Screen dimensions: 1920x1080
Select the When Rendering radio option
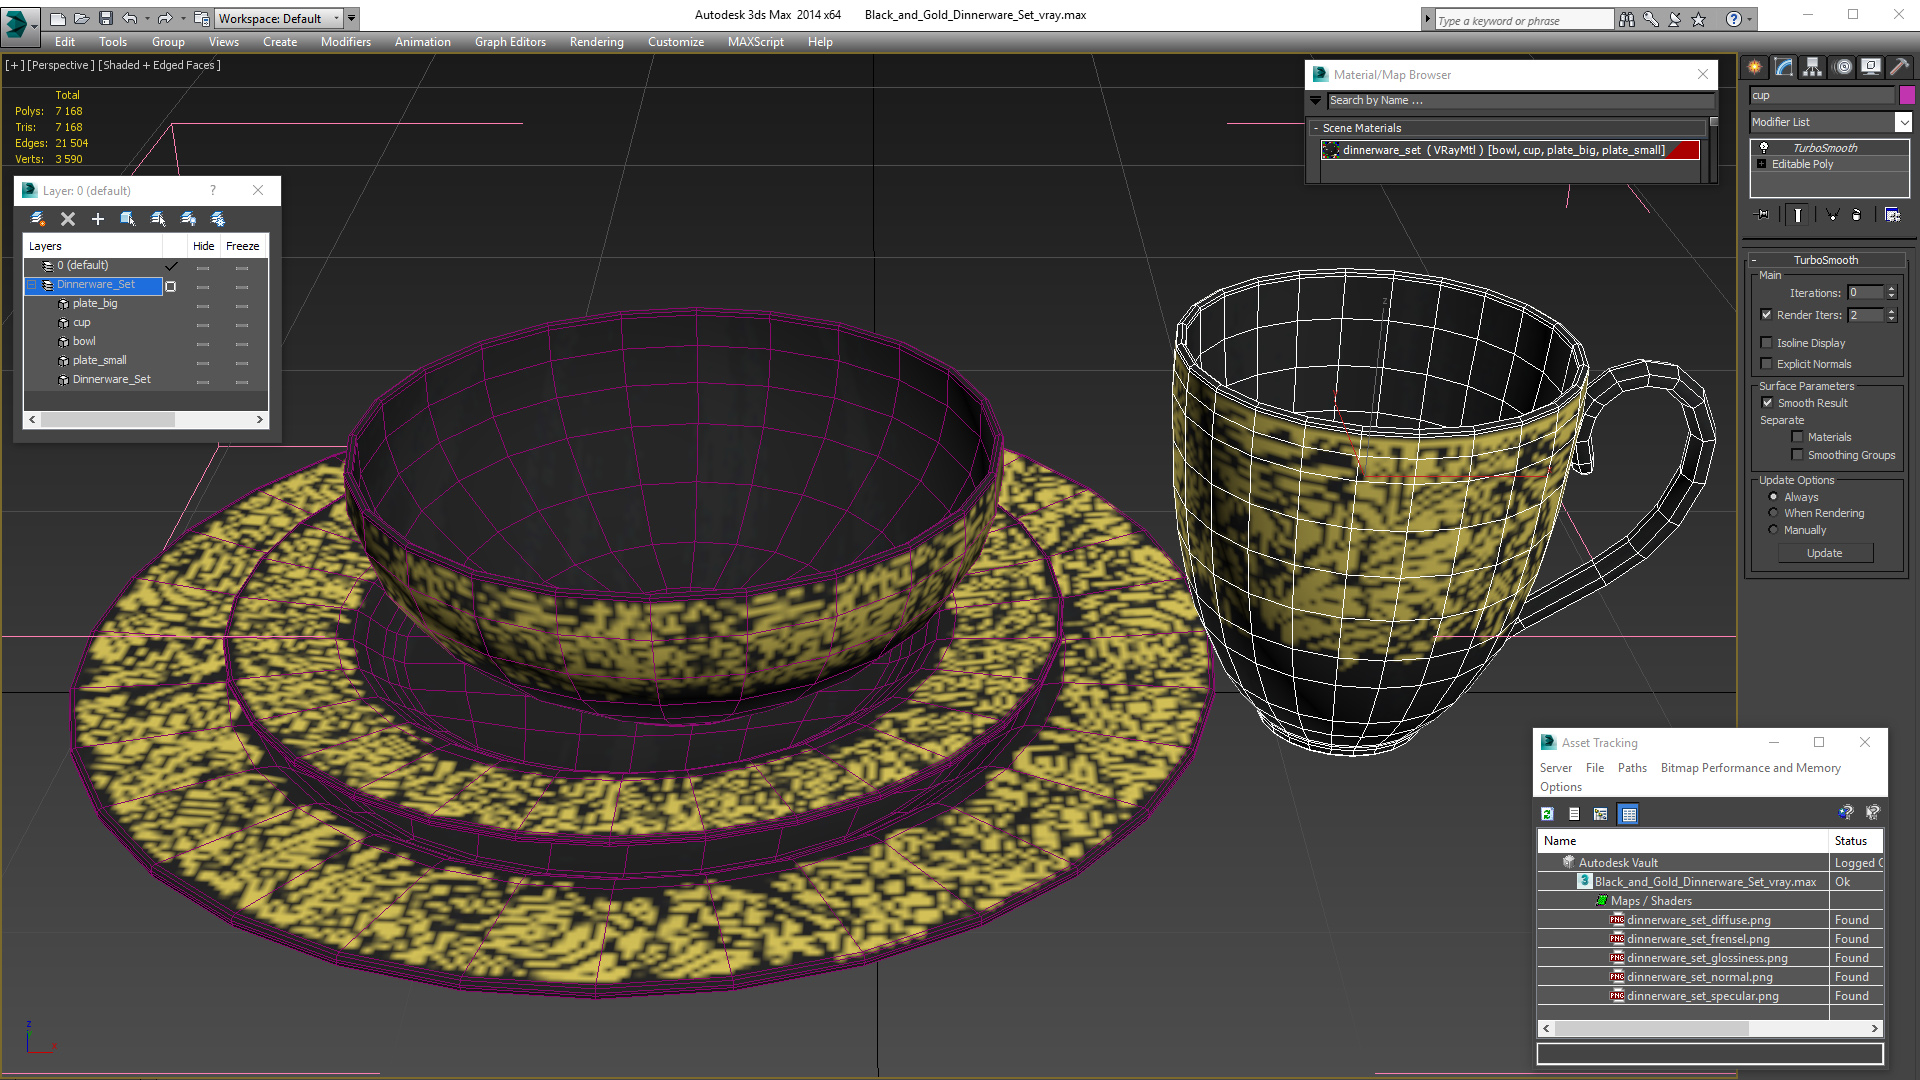[x=1774, y=513]
